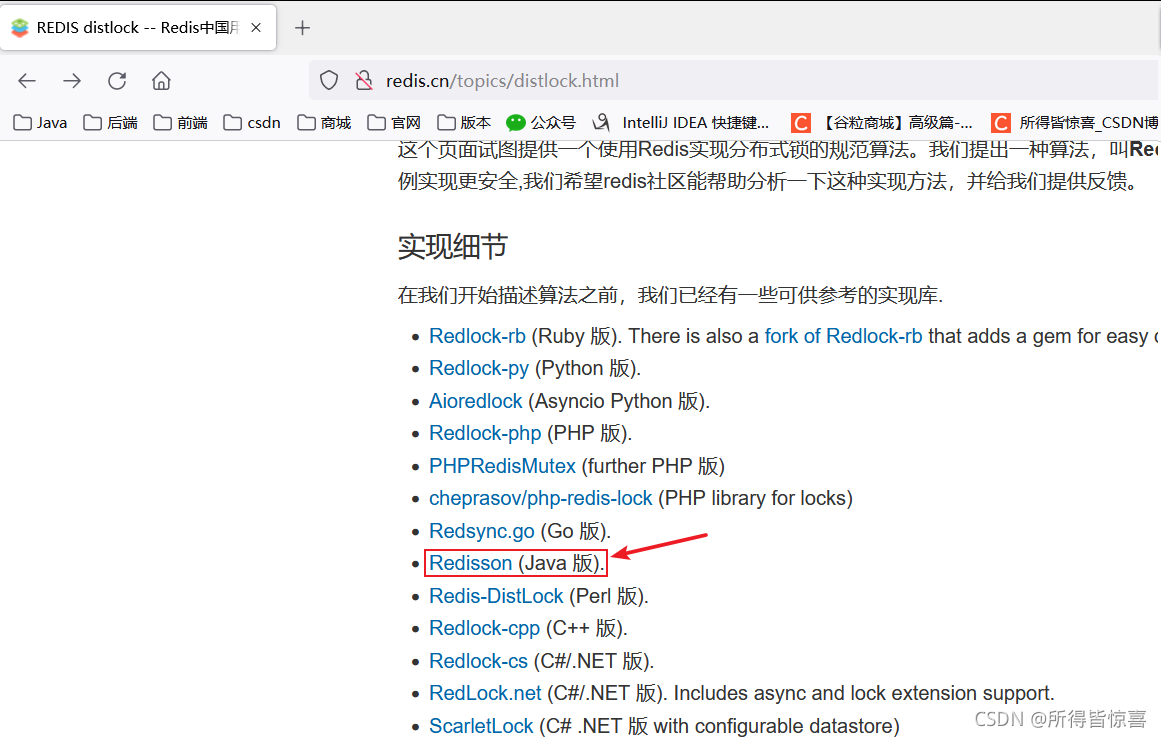
Task: Open the 公众号 WeChat bookmark
Action: (x=541, y=122)
